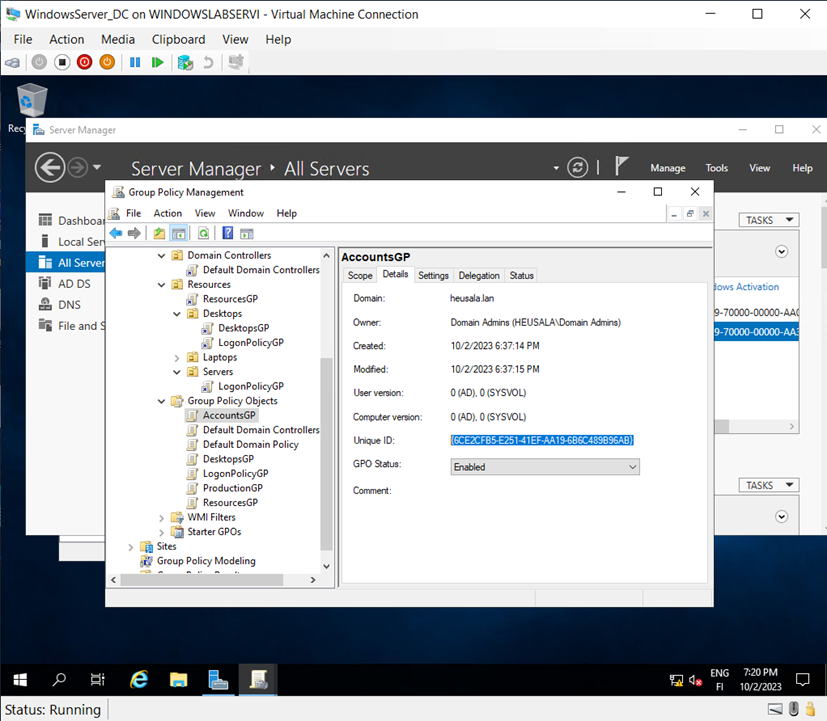The image size is (827, 721).
Task: Click the Revert checkpoint icon in VM toolbar
Action: coord(208,62)
